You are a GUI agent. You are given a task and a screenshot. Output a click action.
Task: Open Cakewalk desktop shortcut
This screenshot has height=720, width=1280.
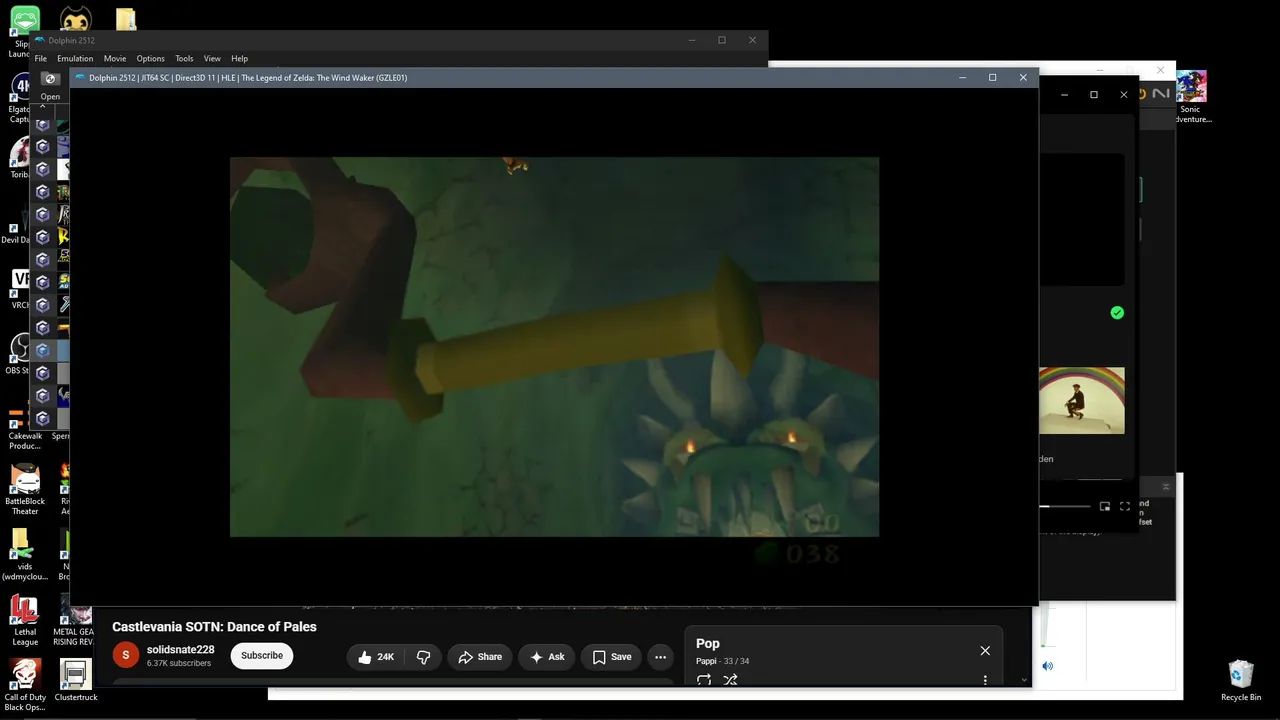click(x=25, y=427)
